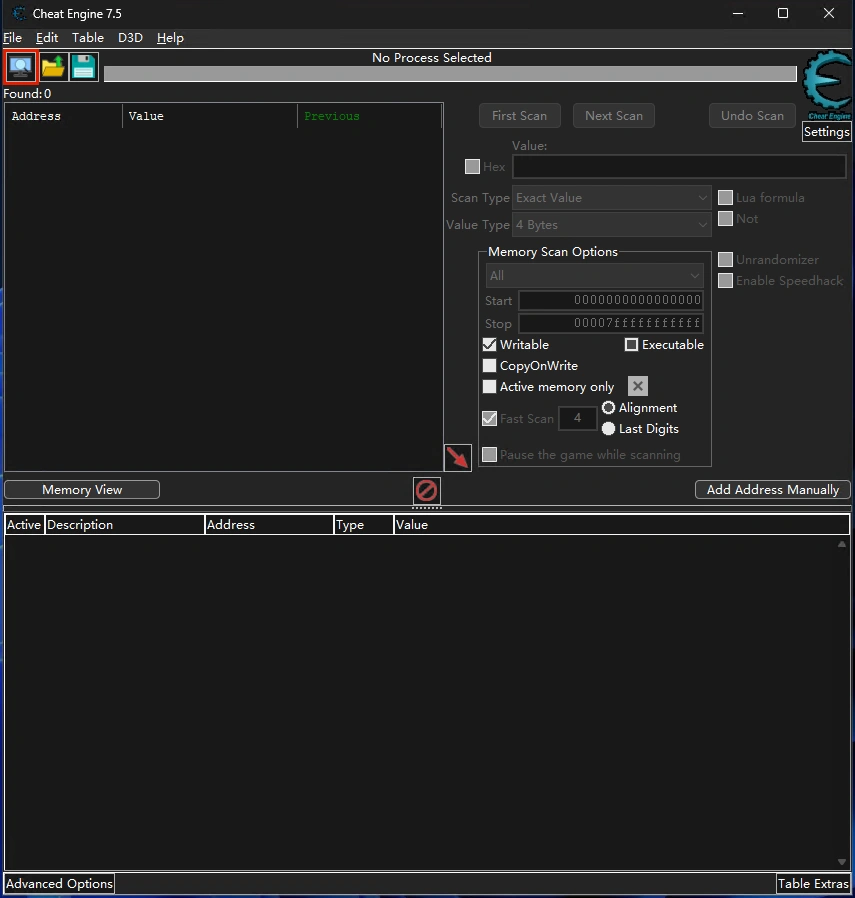Click the No Process Selected label

(432, 58)
